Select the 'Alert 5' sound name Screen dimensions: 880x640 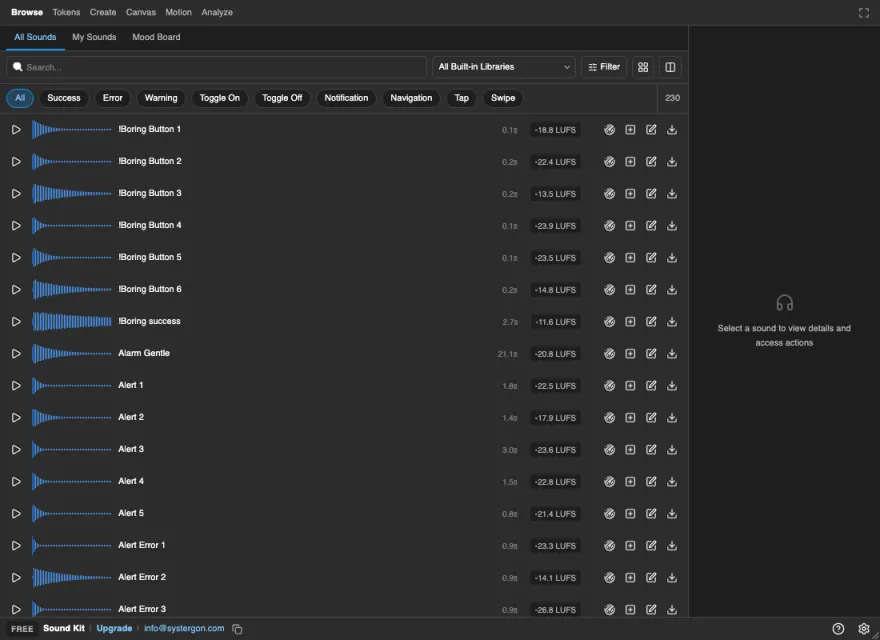pyautogui.click(x=131, y=514)
